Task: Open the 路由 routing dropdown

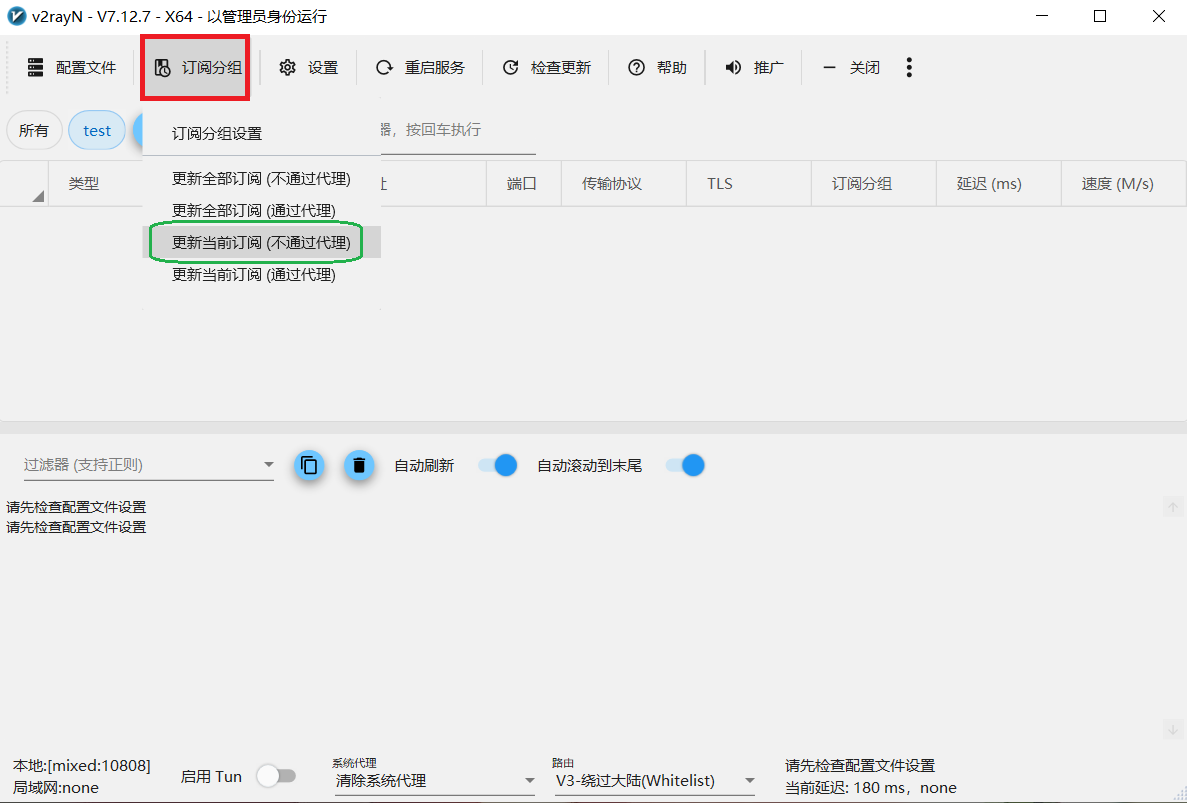Action: [749, 781]
